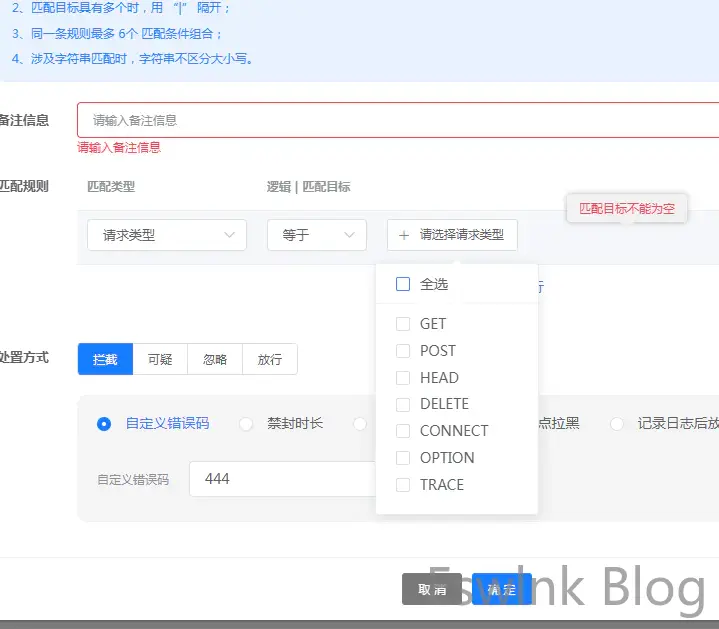Select the HEAD request method checkbox
This screenshot has height=629, width=719.
(403, 378)
